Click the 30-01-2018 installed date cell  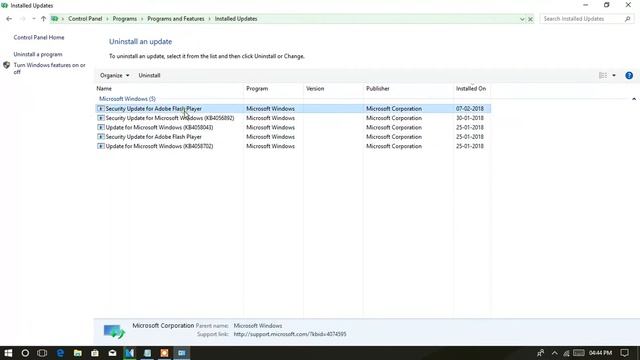click(x=470, y=118)
